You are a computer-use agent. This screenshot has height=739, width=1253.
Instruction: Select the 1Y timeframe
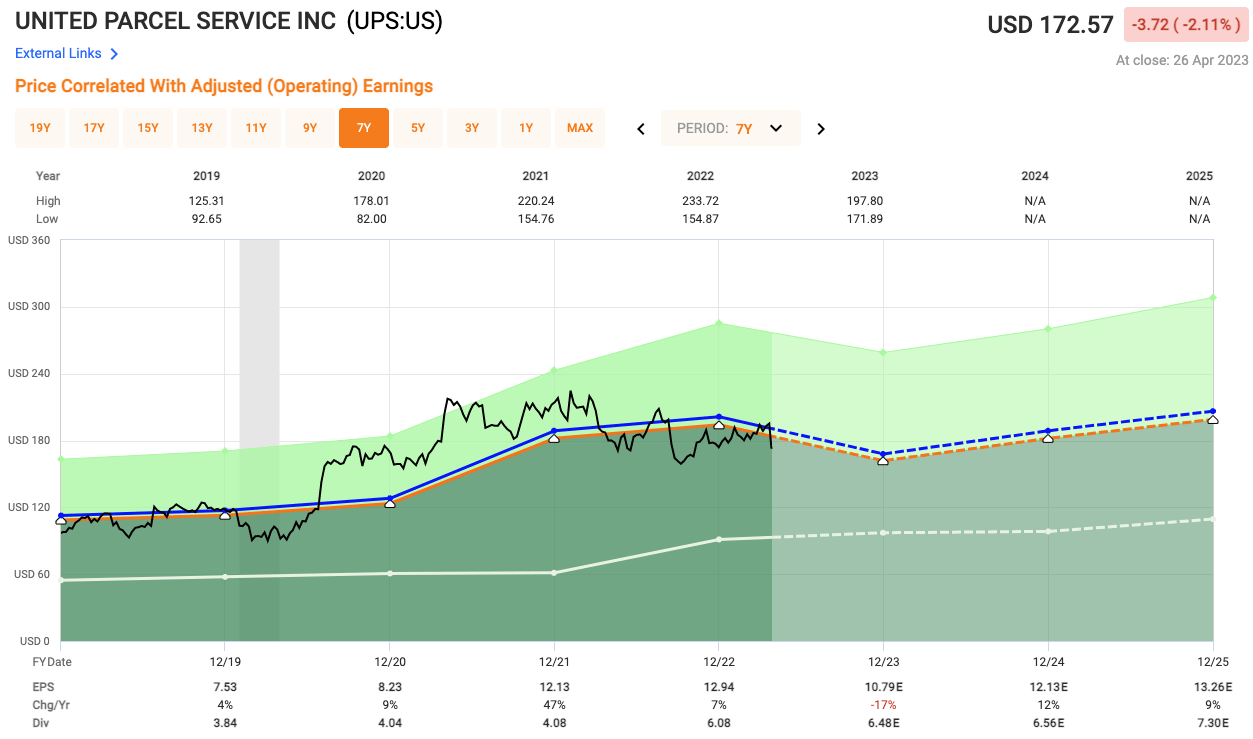pyautogui.click(x=525, y=128)
